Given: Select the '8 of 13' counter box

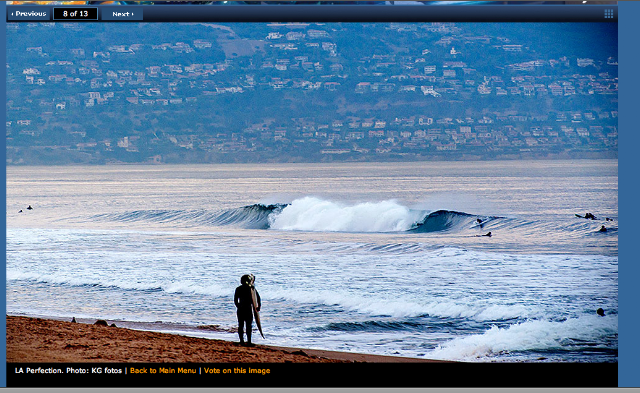Looking at the screenshot, I should pos(76,14).
